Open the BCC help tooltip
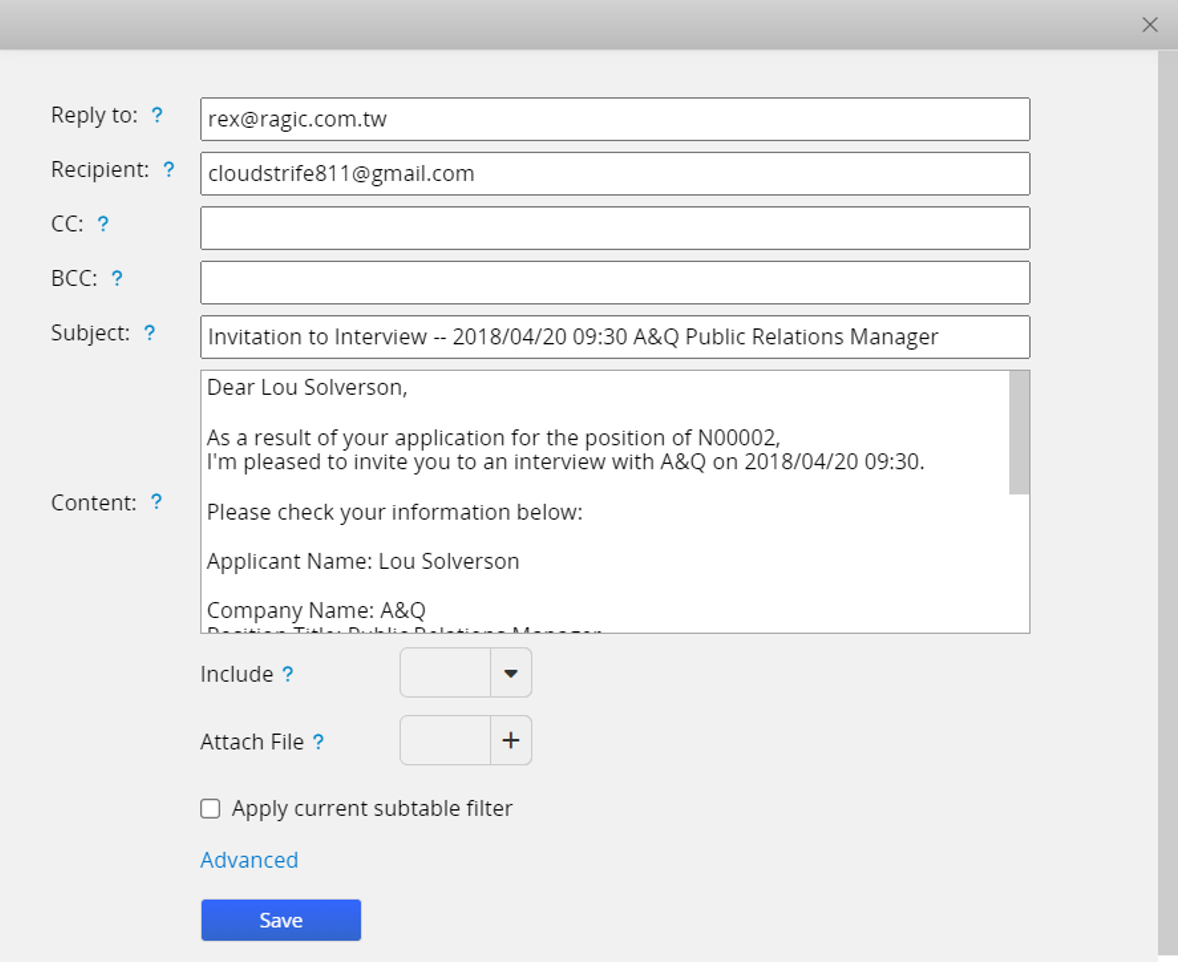Image resolution: width=1178 pixels, height=964 pixels. (x=117, y=278)
